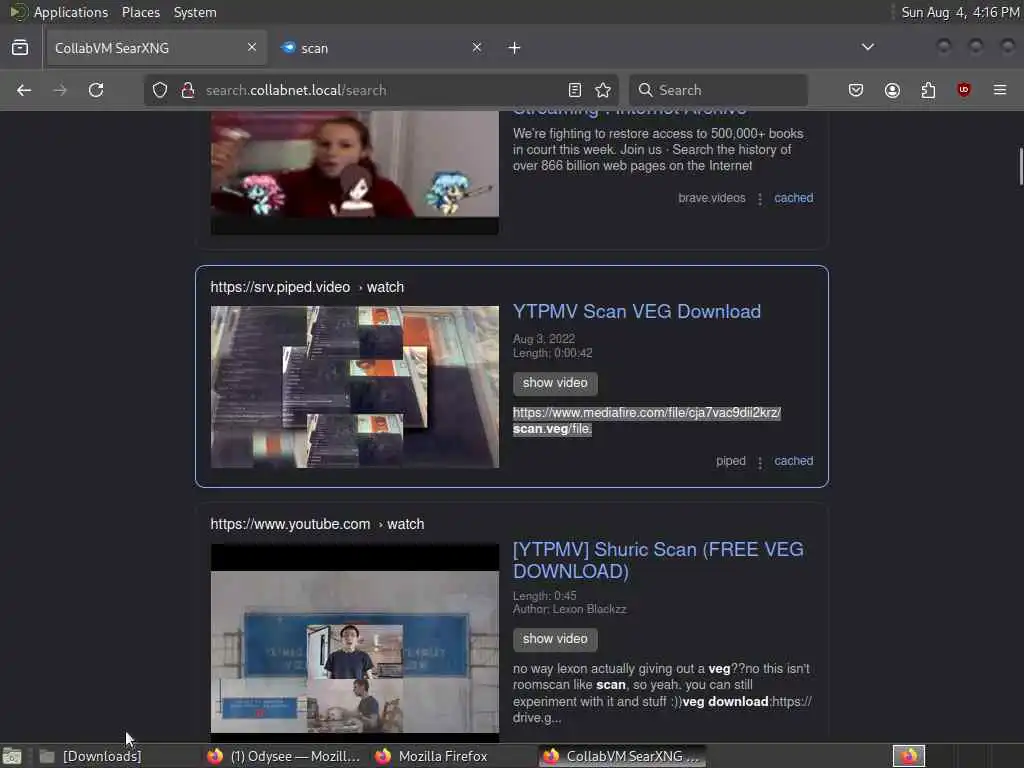Viewport: 1024px width, 768px height.
Task: Focus the browser Search box
Action: [x=718, y=90]
